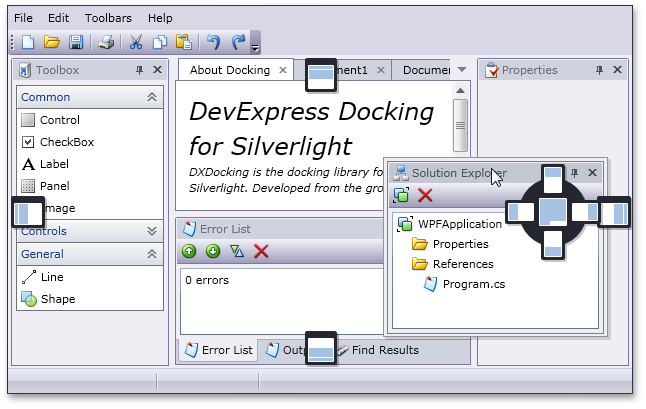Select the Line item in Toolbox
The width and height of the screenshot is (646, 409).
tap(90, 277)
